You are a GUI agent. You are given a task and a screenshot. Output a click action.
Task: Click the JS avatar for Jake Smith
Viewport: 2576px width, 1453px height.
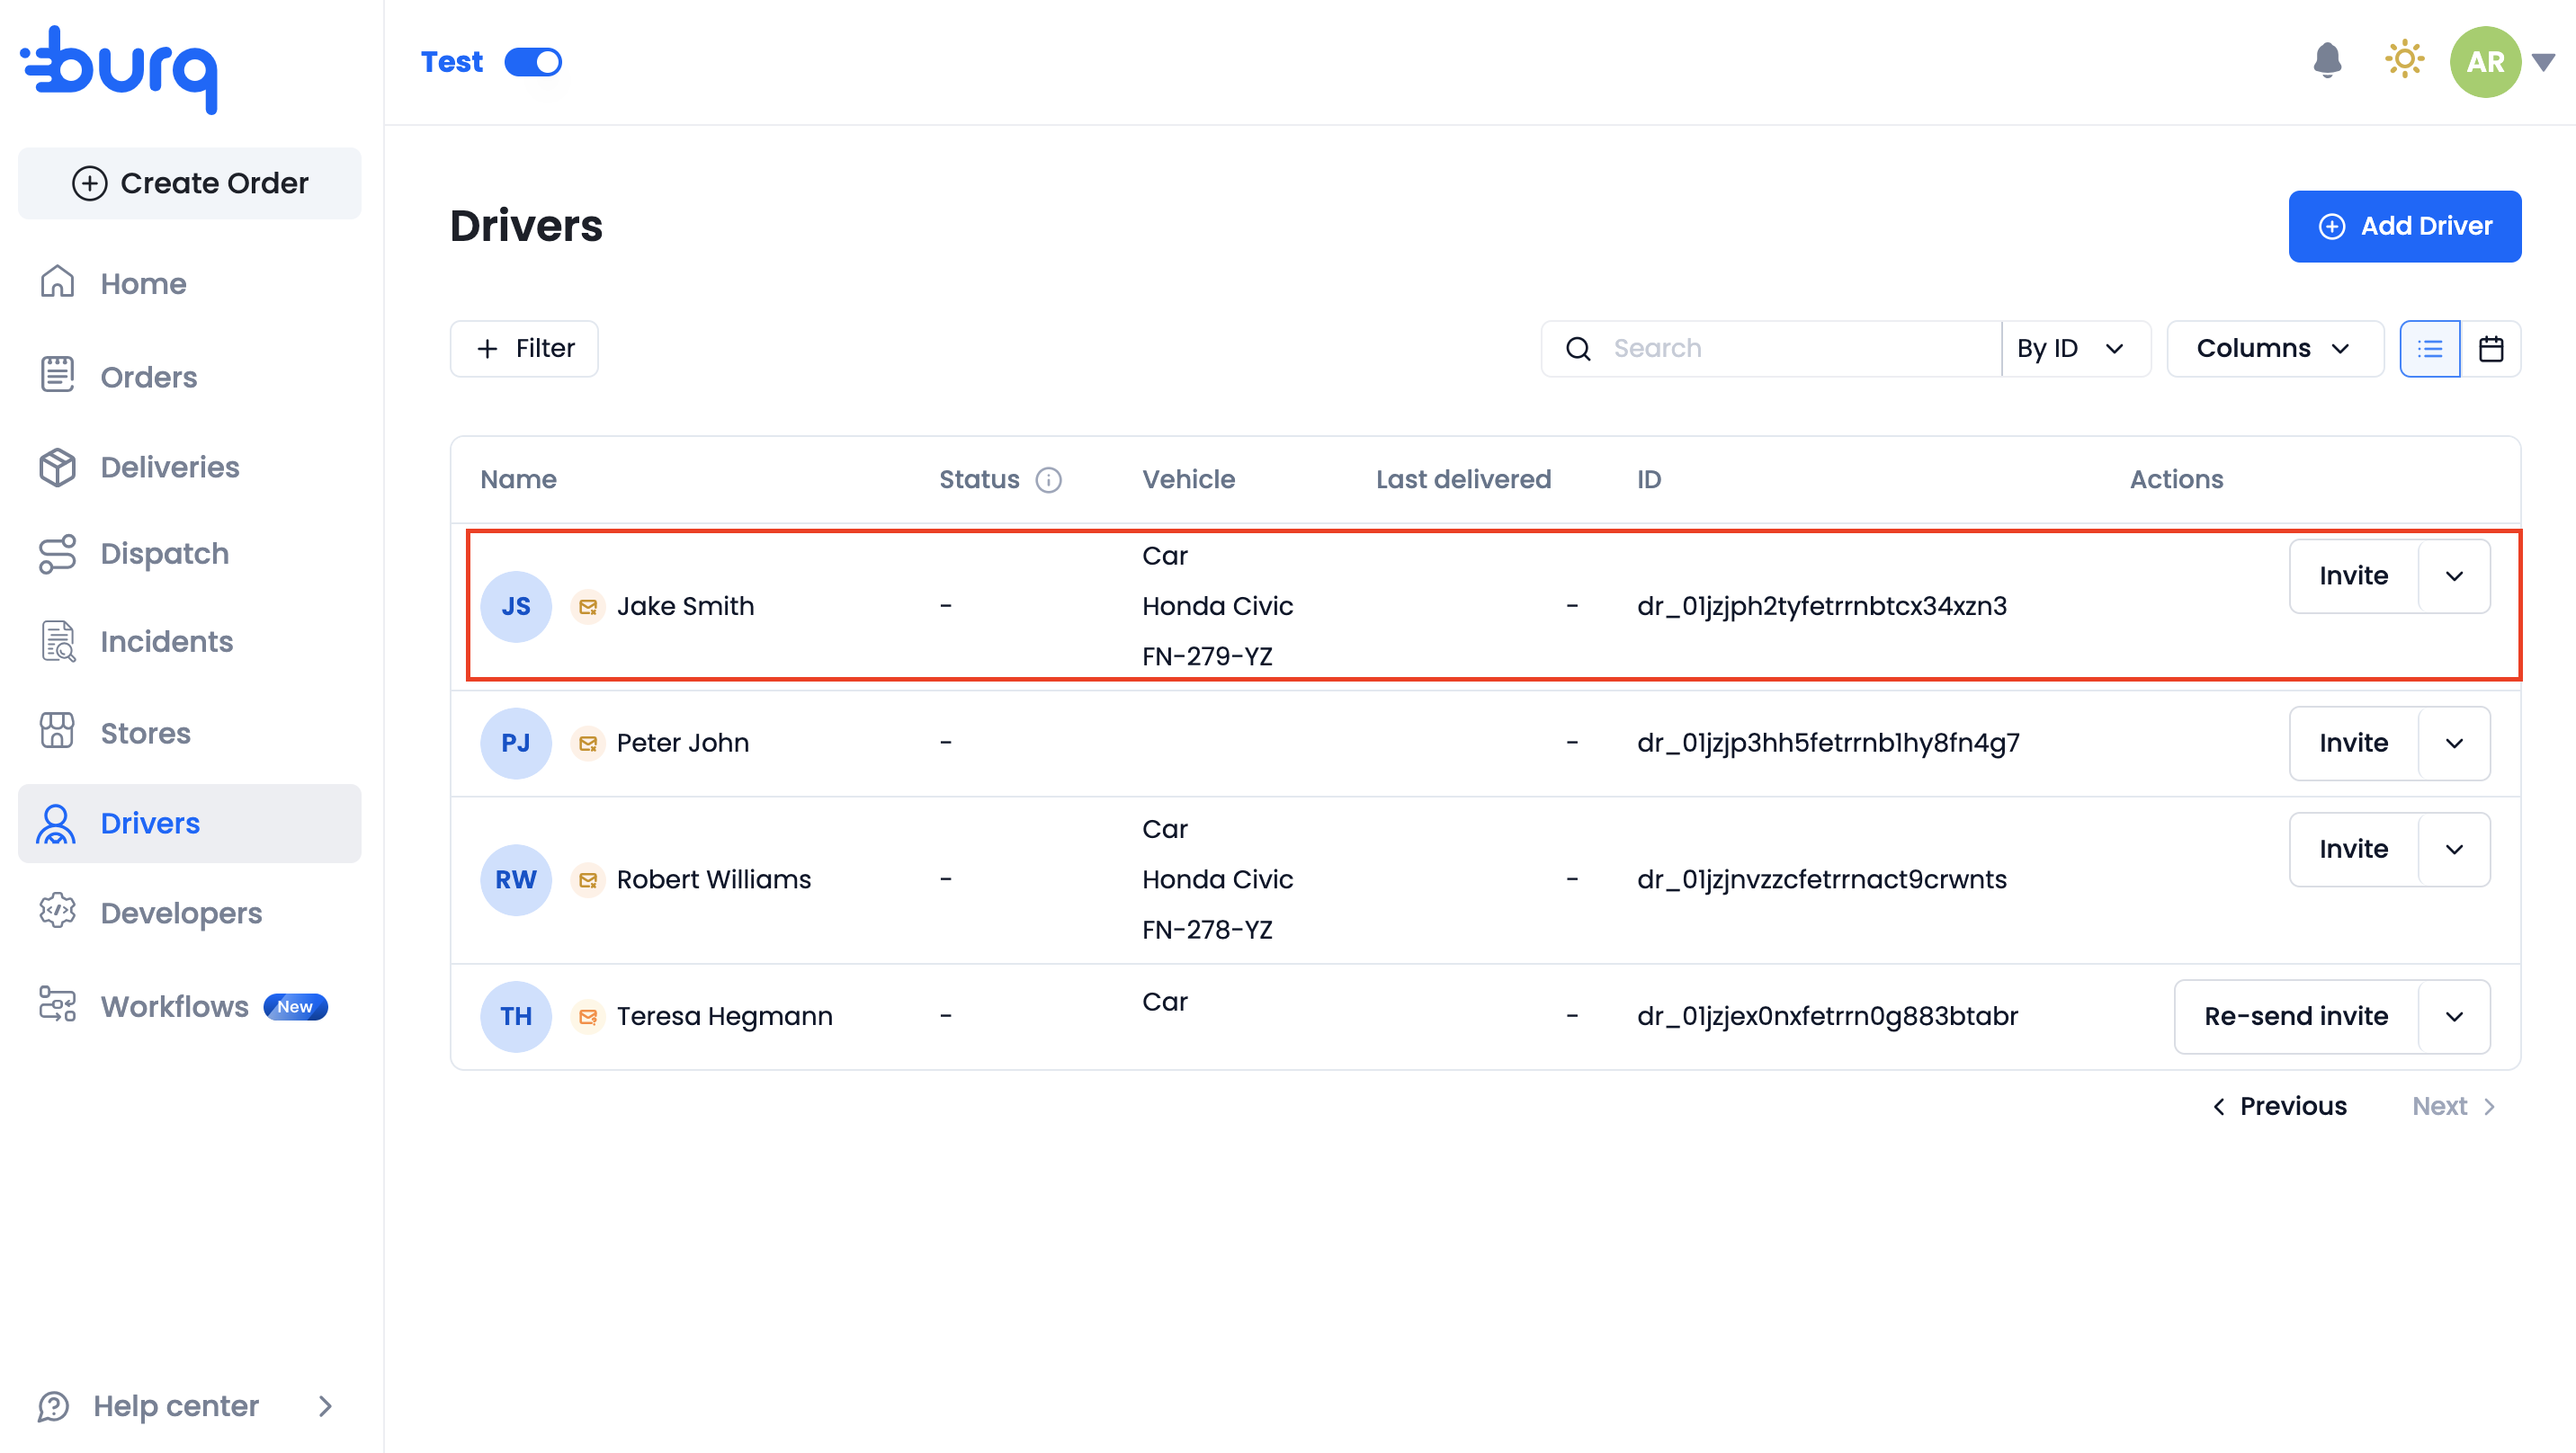(515, 606)
